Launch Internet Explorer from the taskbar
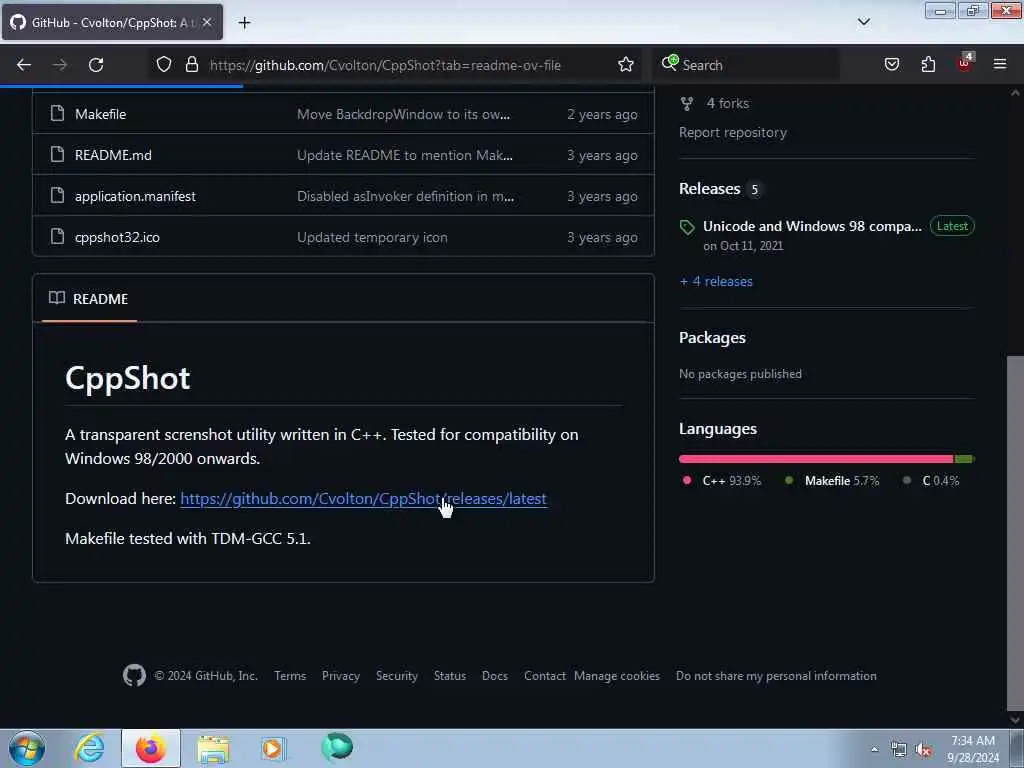The height and width of the screenshot is (768, 1024). click(x=89, y=748)
